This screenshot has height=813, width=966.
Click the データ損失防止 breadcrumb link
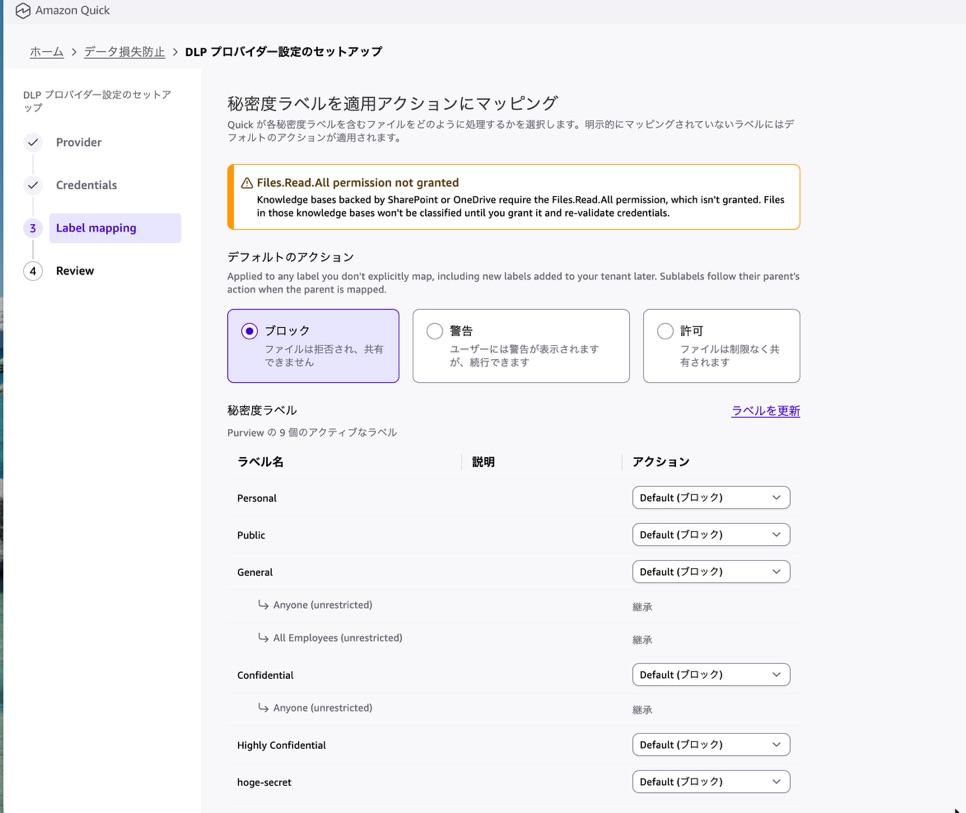(124, 52)
